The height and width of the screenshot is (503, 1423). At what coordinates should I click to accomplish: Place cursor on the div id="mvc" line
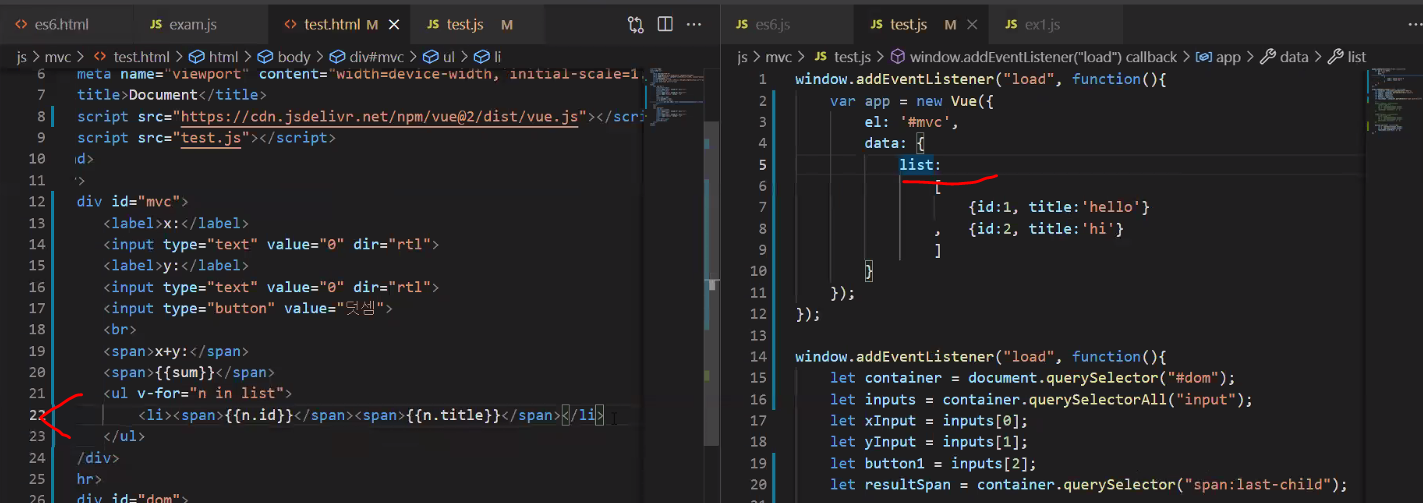tap(132, 202)
